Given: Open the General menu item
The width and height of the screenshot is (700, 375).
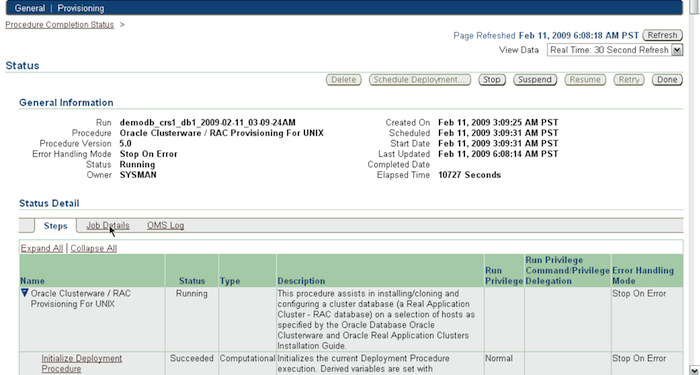Looking at the screenshot, I should (29, 8).
